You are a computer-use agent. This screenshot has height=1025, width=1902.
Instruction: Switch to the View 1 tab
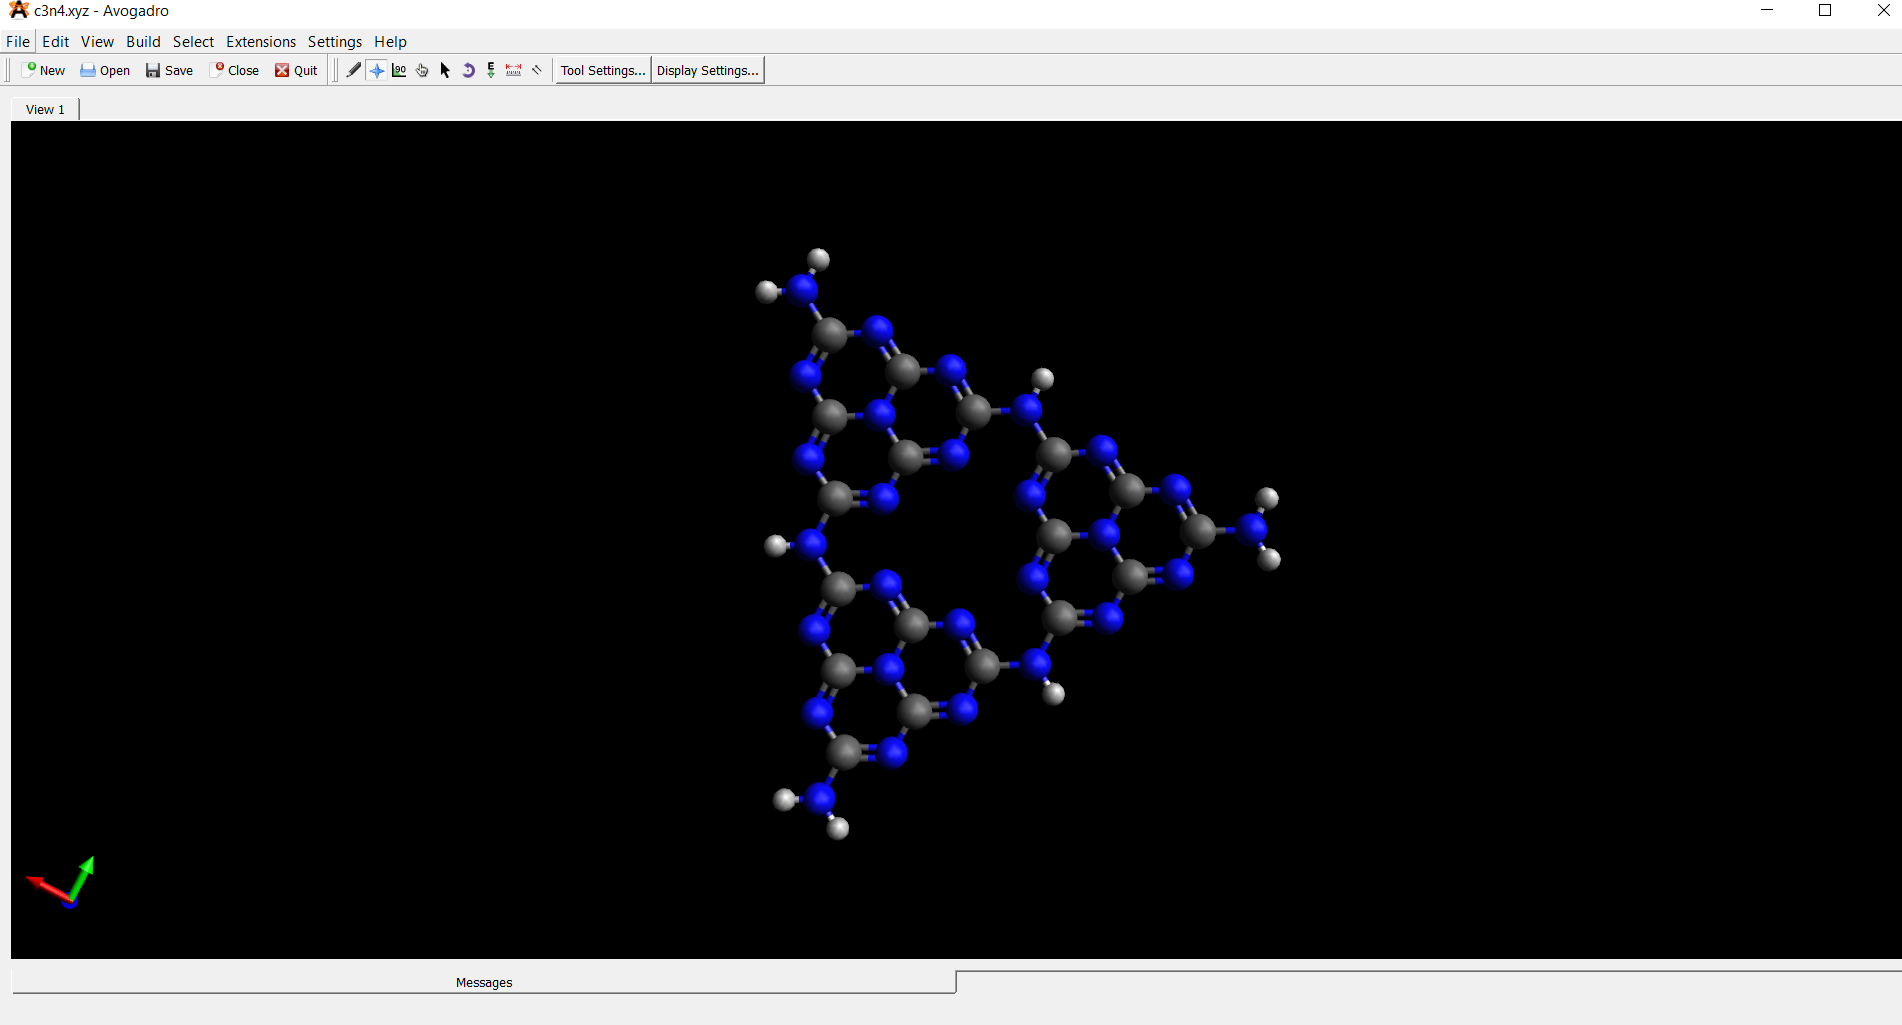click(x=45, y=109)
